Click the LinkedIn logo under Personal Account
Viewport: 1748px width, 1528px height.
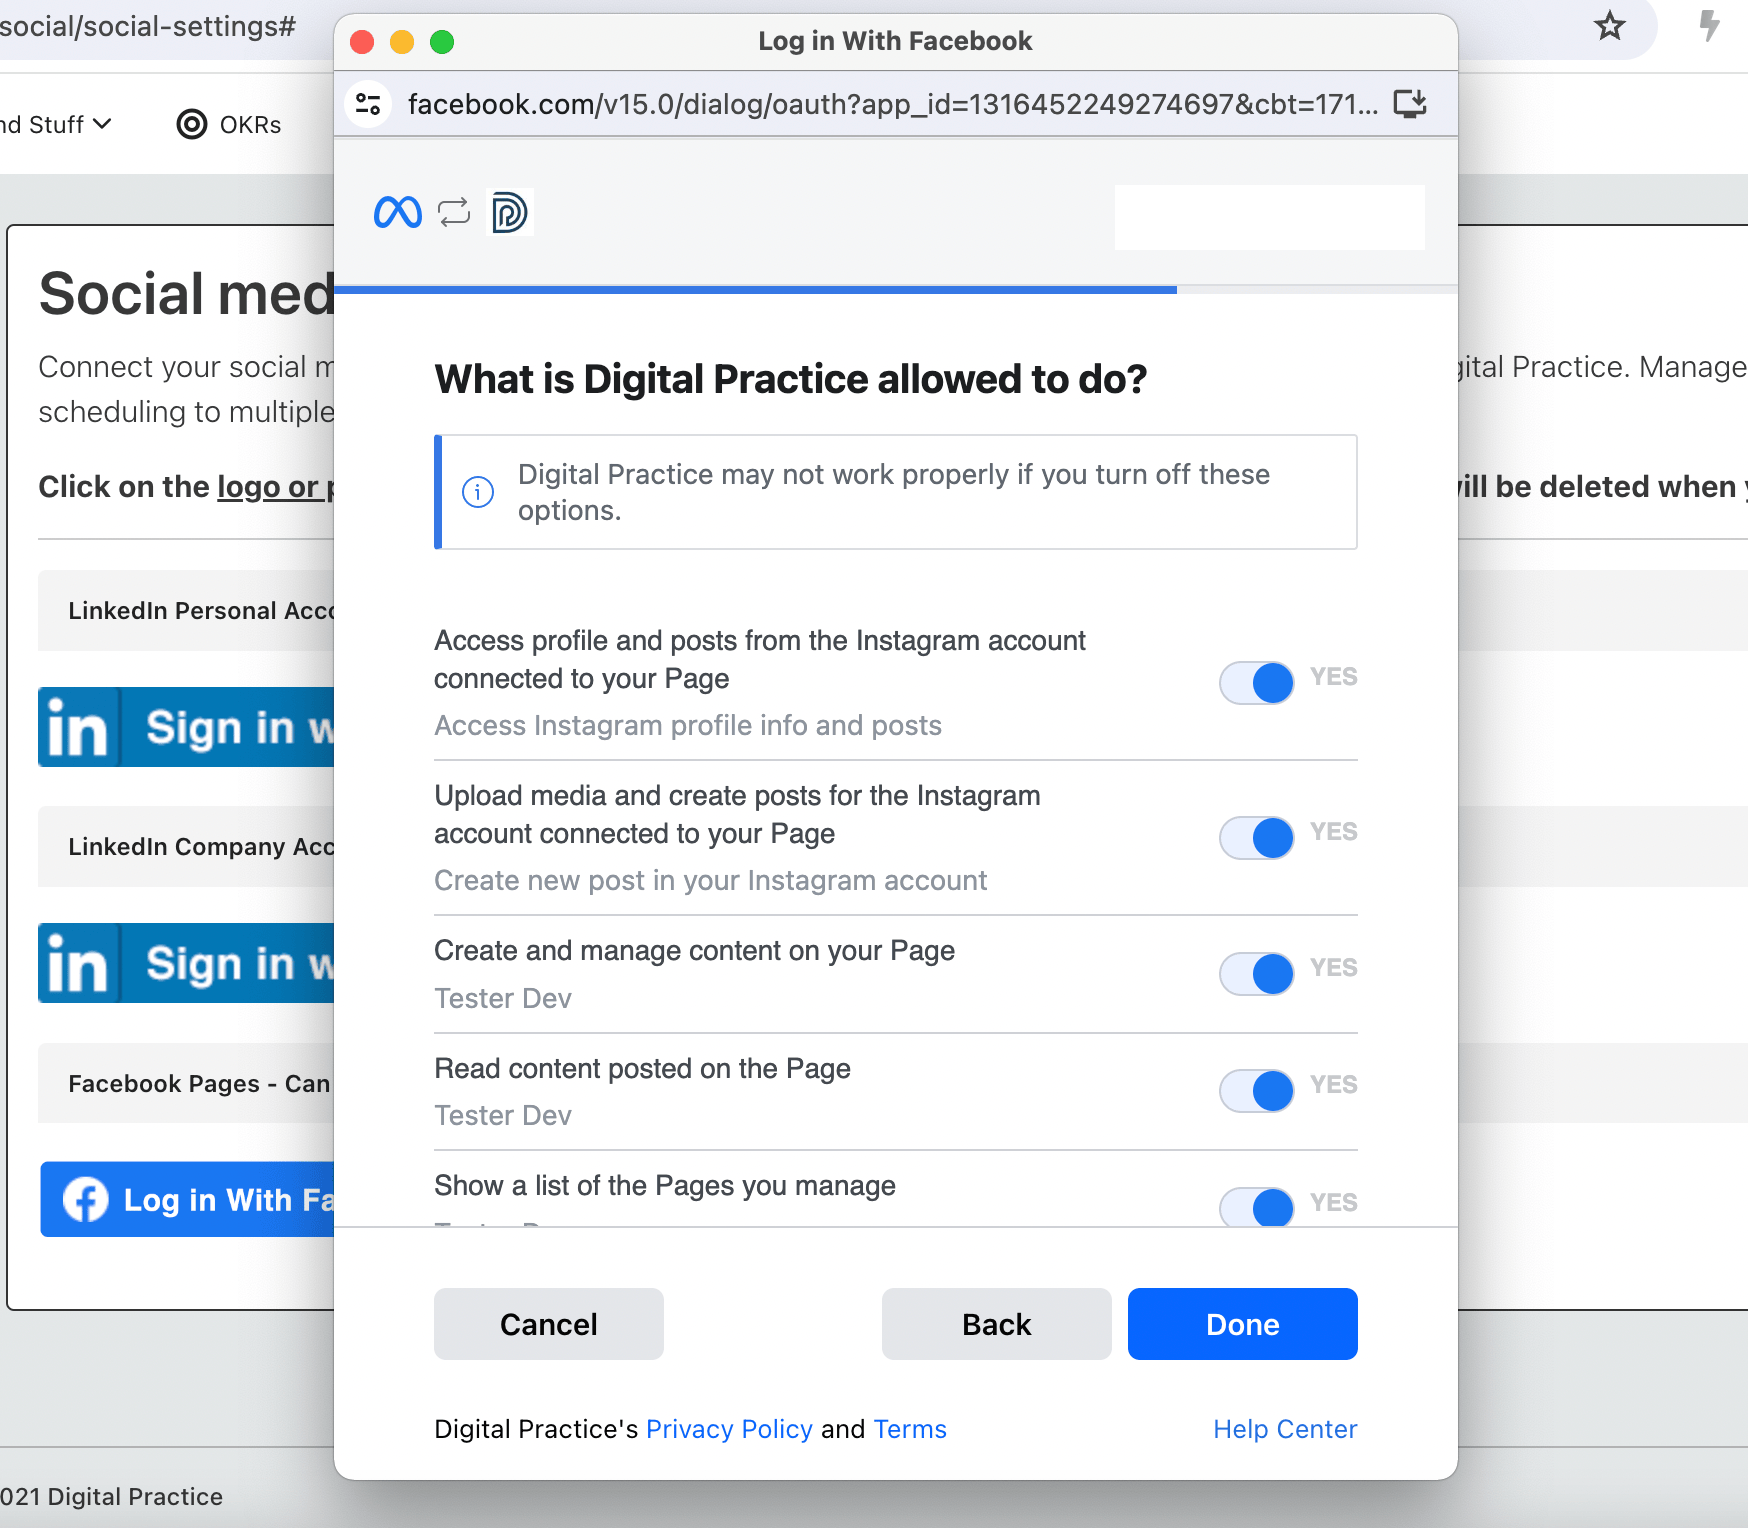[x=78, y=727]
